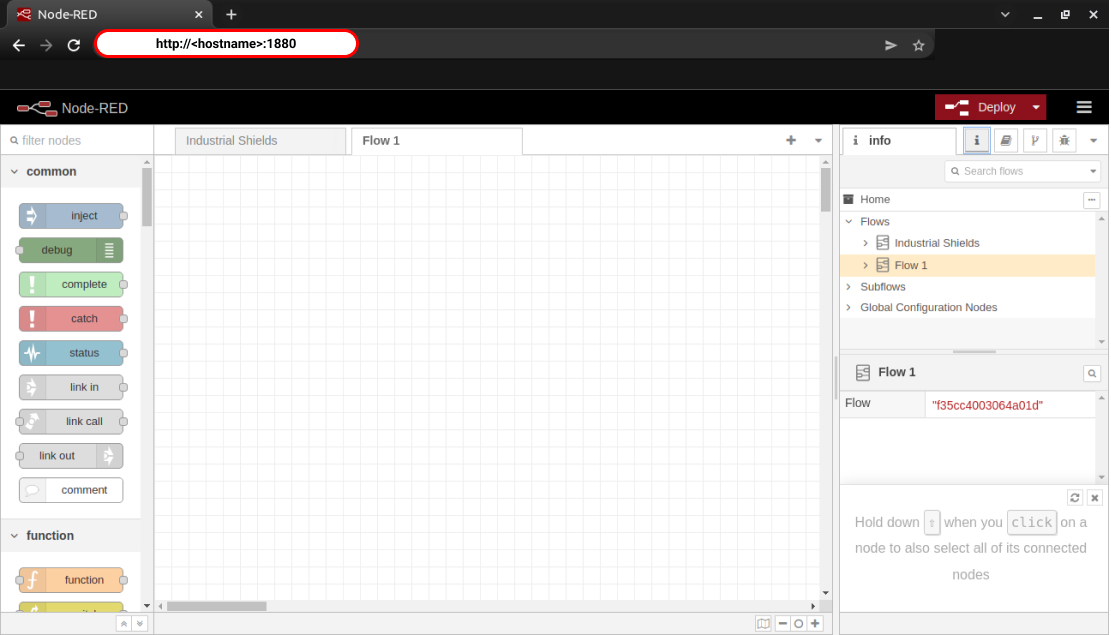
Task: Expand the Flow 1 tree item
Action: pyautogui.click(x=865, y=265)
